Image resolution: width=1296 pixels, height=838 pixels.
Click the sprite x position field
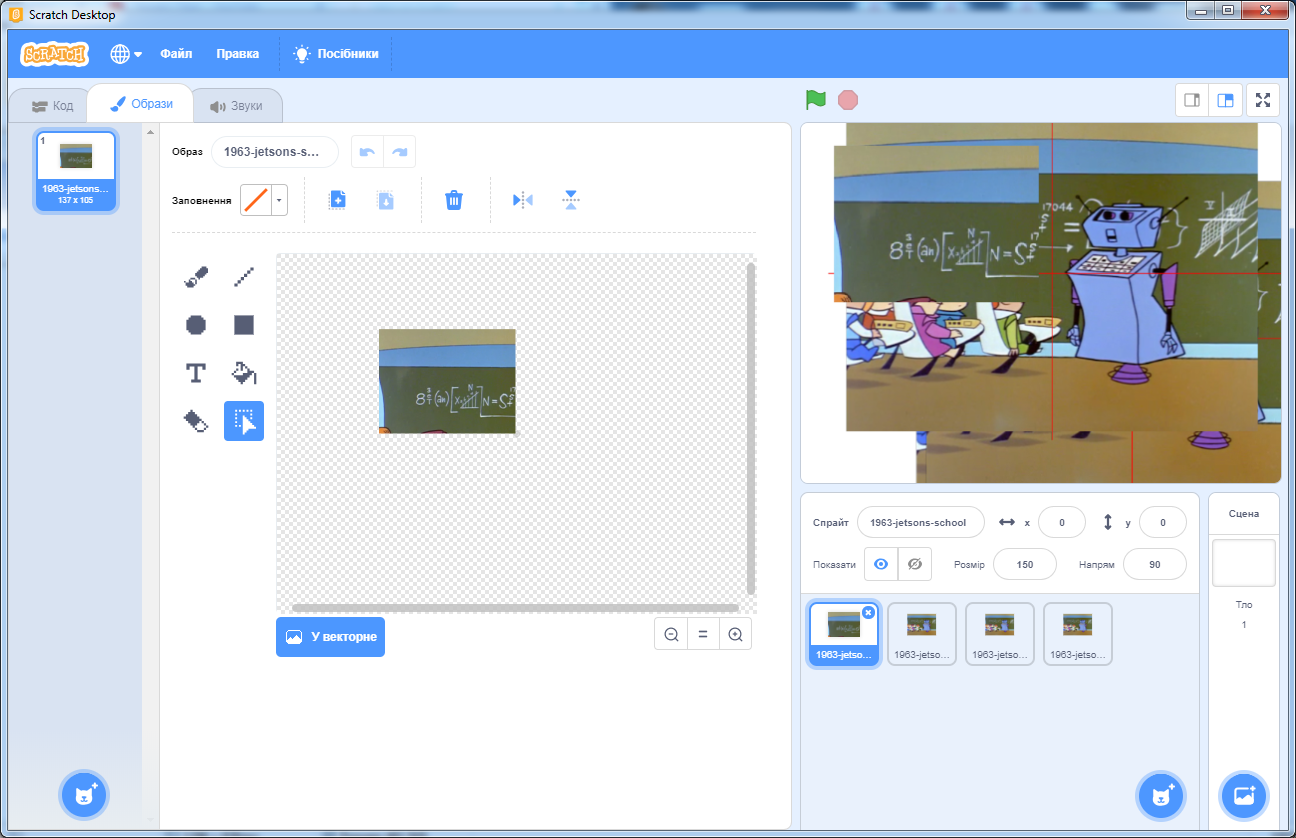click(1062, 522)
